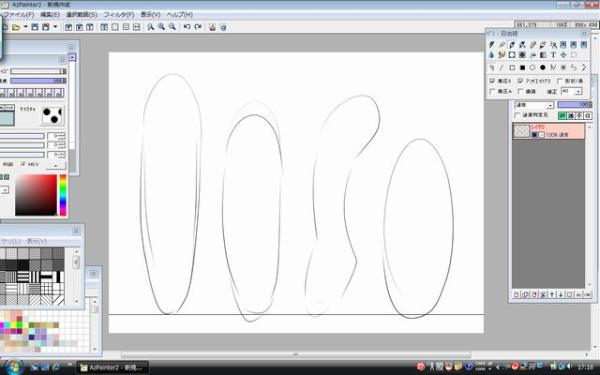Open the ヘルプ(H) menu

pos(179,15)
